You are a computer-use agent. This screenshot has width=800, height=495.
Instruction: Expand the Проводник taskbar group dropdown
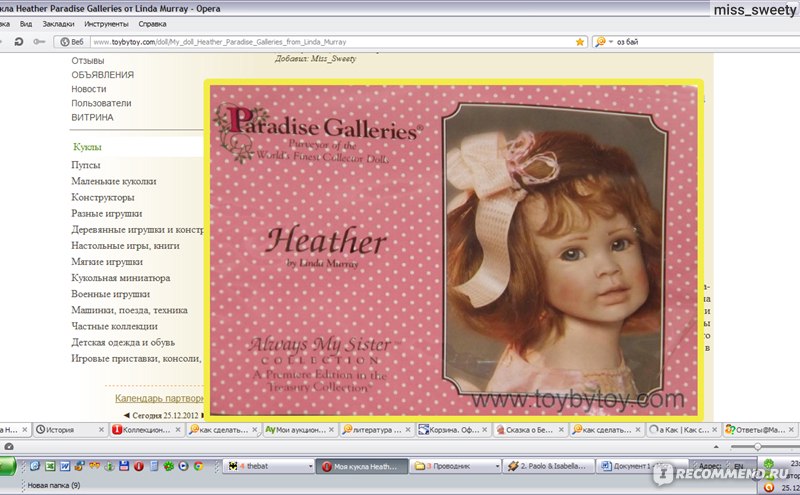click(497, 466)
